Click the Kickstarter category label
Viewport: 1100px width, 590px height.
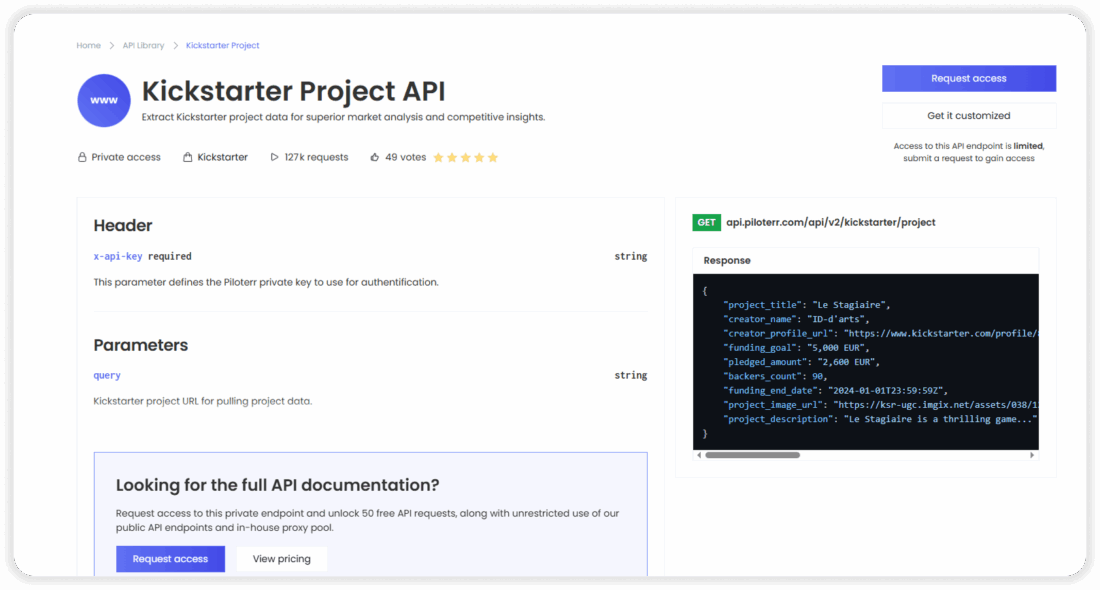coord(222,157)
